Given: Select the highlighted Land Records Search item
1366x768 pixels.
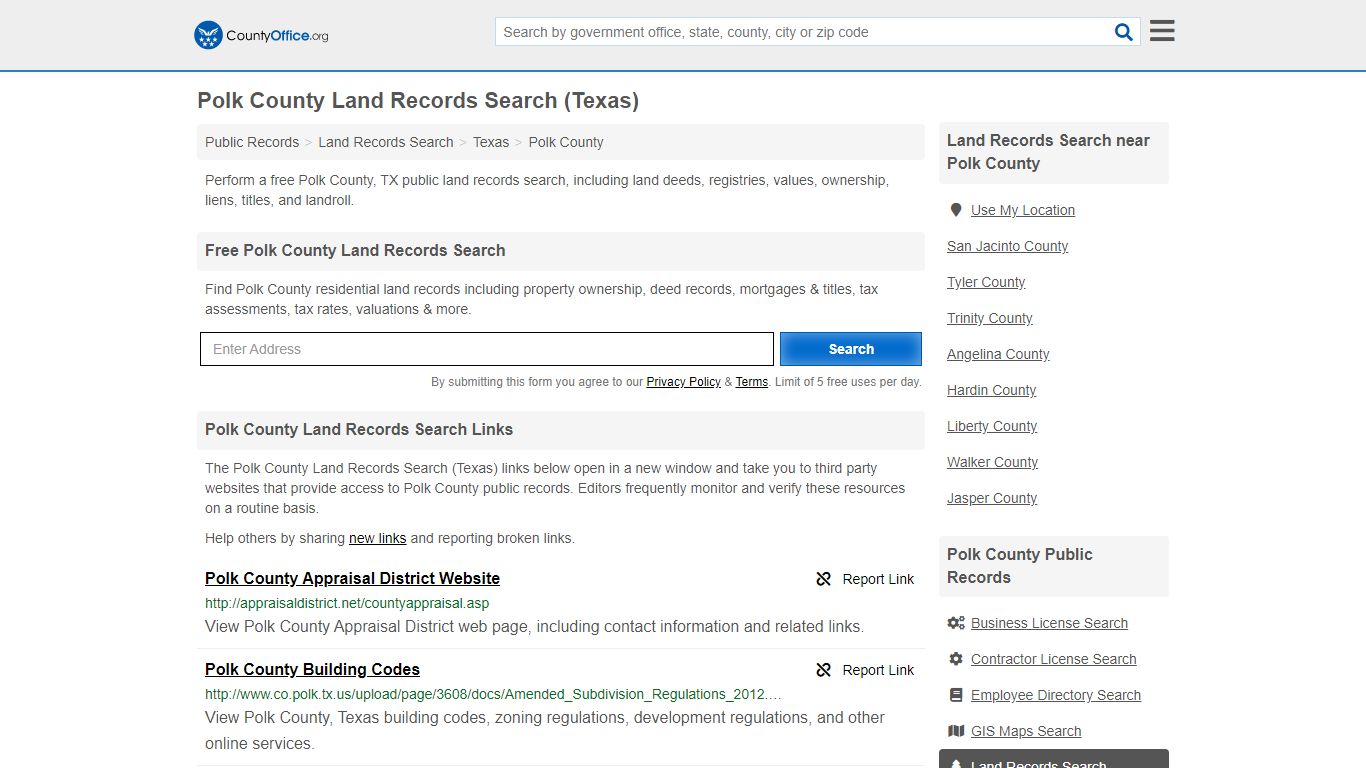Looking at the screenshot, I should pyautogui.click(x=1054, y=759).
